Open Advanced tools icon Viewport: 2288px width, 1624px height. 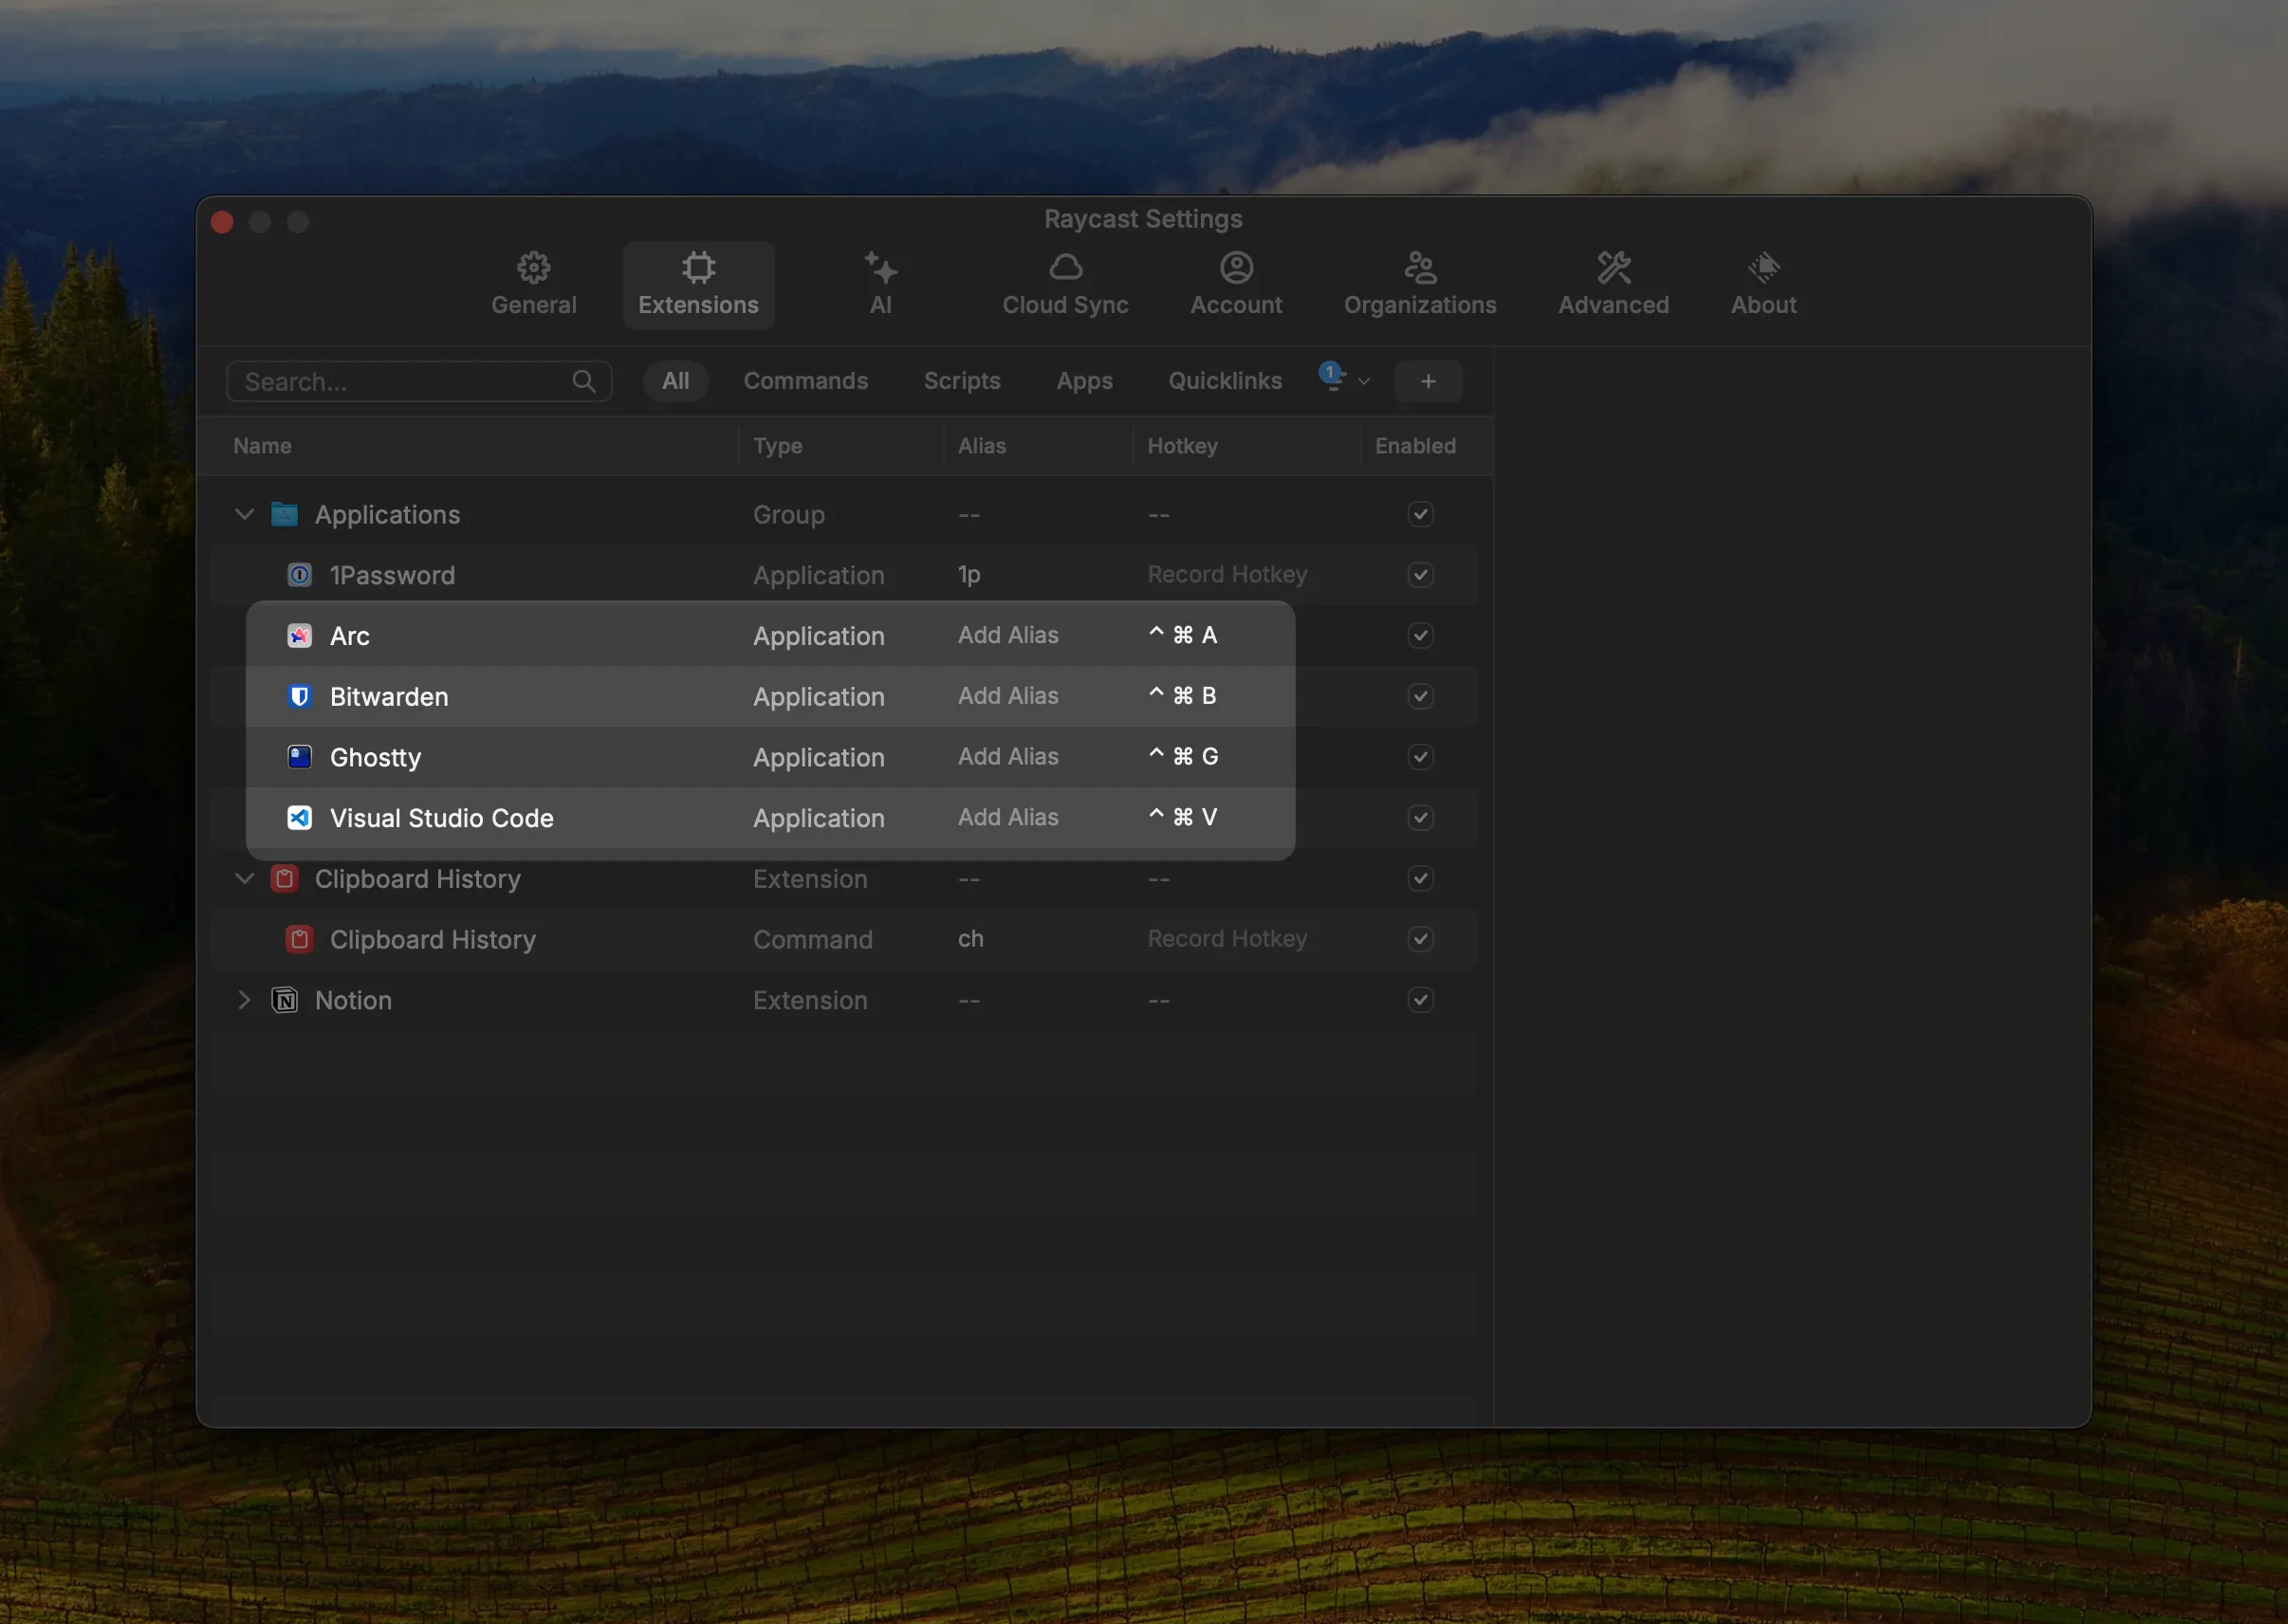[x=1613, y=268]
